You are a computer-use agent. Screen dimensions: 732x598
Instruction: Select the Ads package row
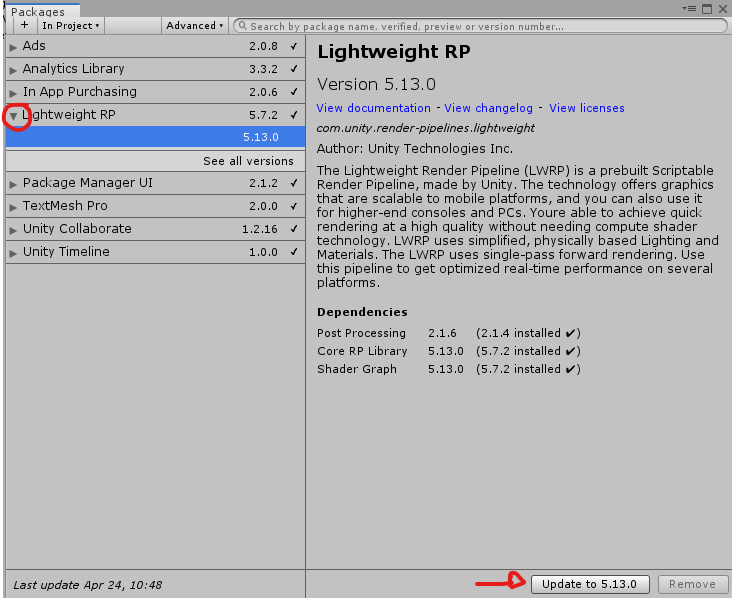pos(155,46)
